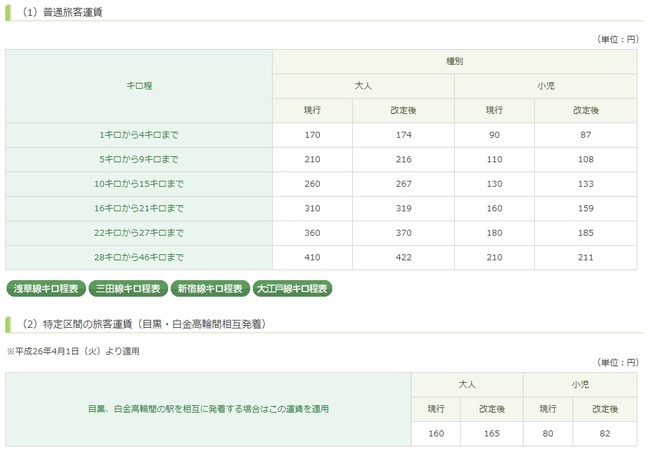Select the 22キロから27キロまで row label

[x=139, y=233]
